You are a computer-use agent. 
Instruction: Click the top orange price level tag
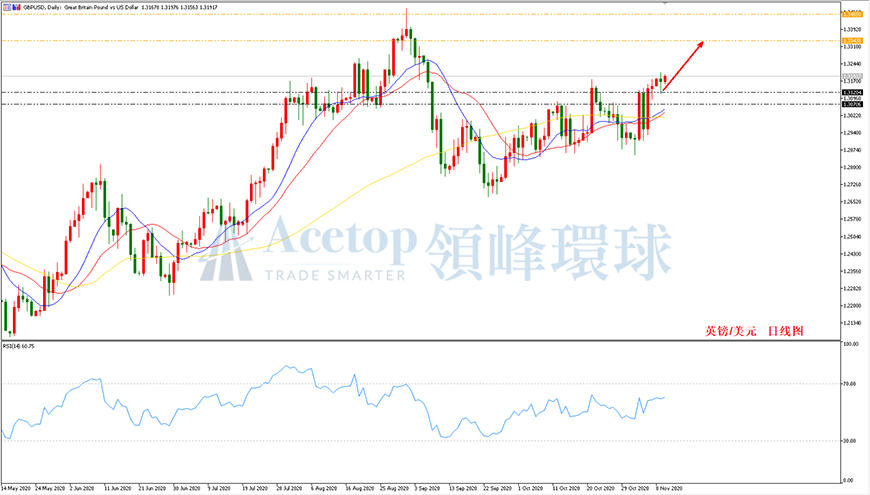coord(852,14)
